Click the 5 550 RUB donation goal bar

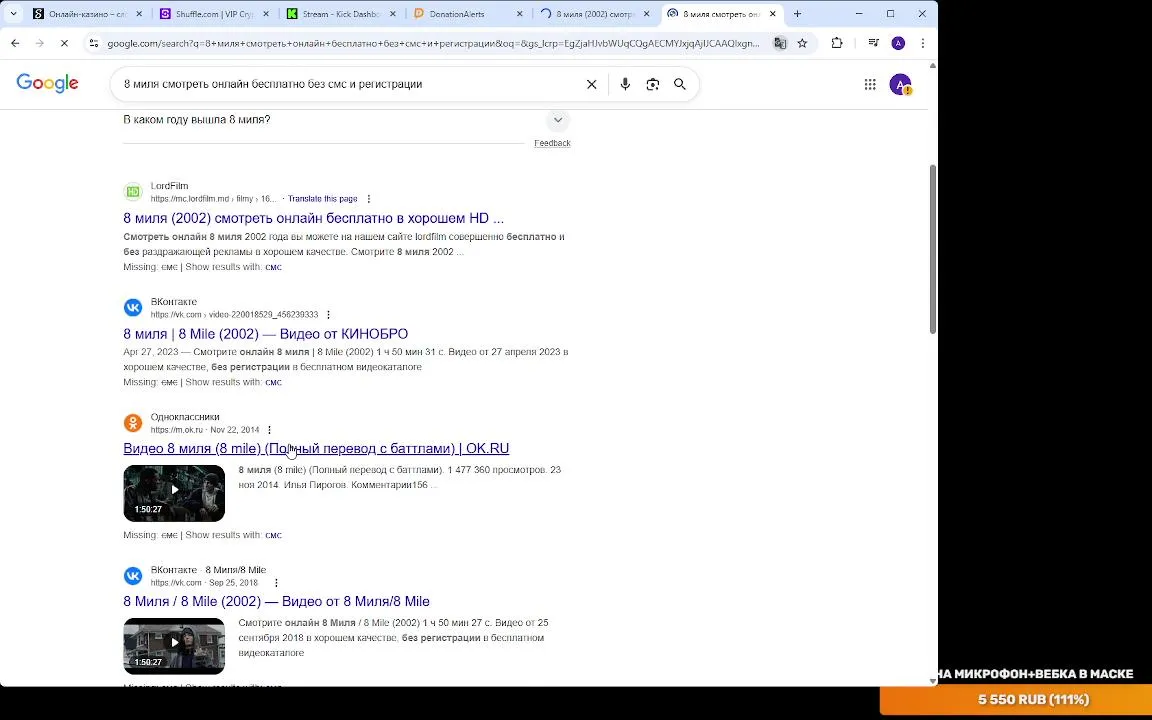click(1015, 699)
